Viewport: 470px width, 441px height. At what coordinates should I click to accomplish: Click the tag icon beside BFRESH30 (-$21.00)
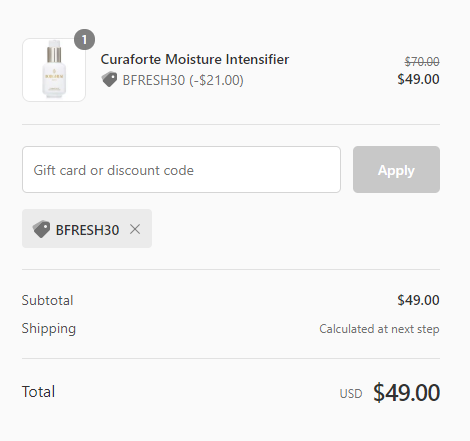tap(109, 79)
